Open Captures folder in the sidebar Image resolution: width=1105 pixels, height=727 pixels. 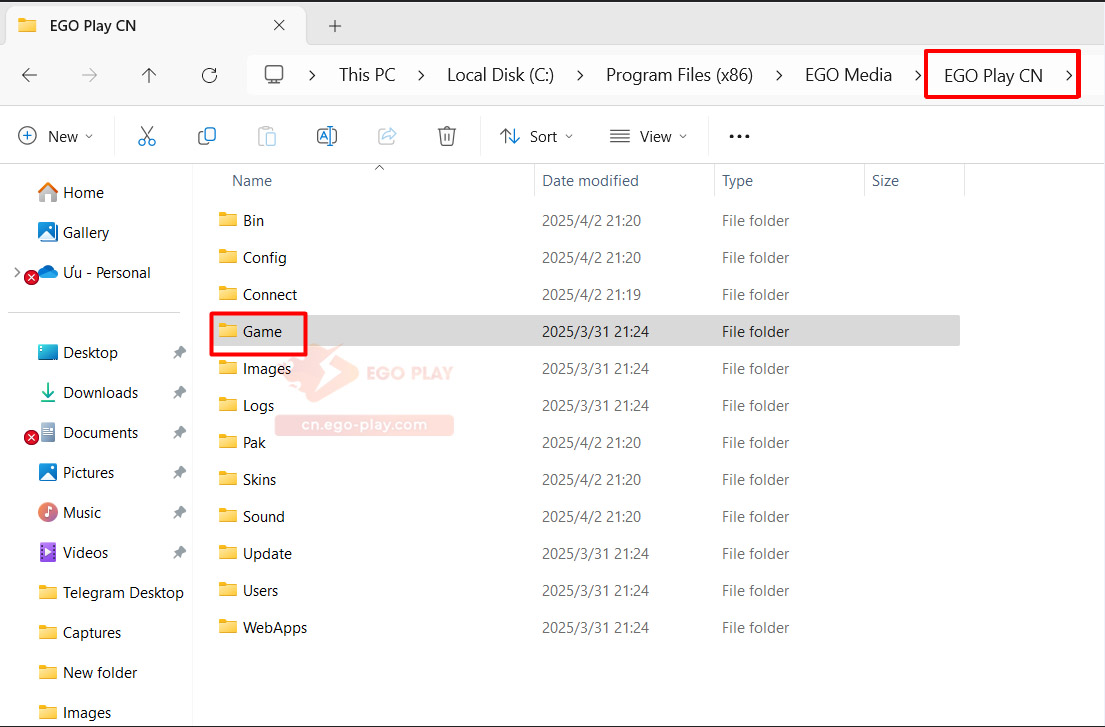80,633
